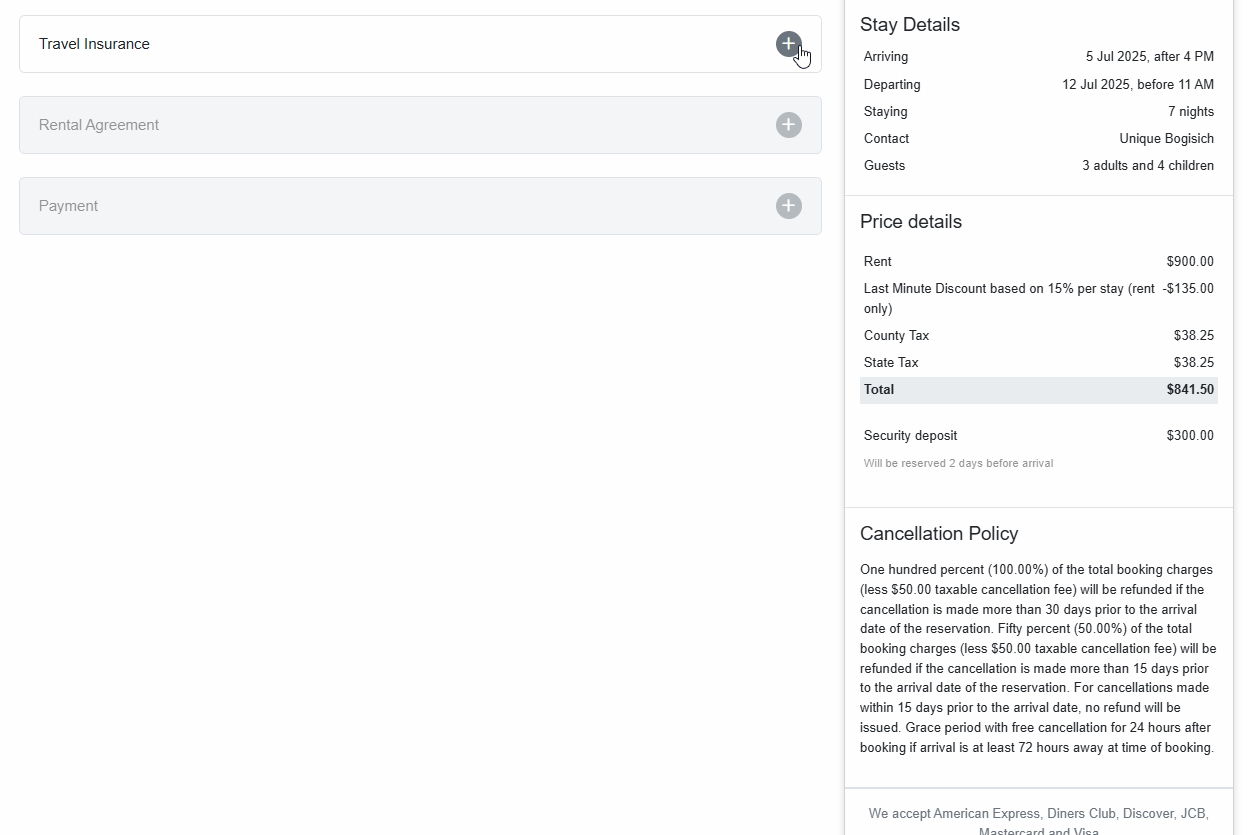Expand the Travel Insurance plus icon

tap(788, 44)
